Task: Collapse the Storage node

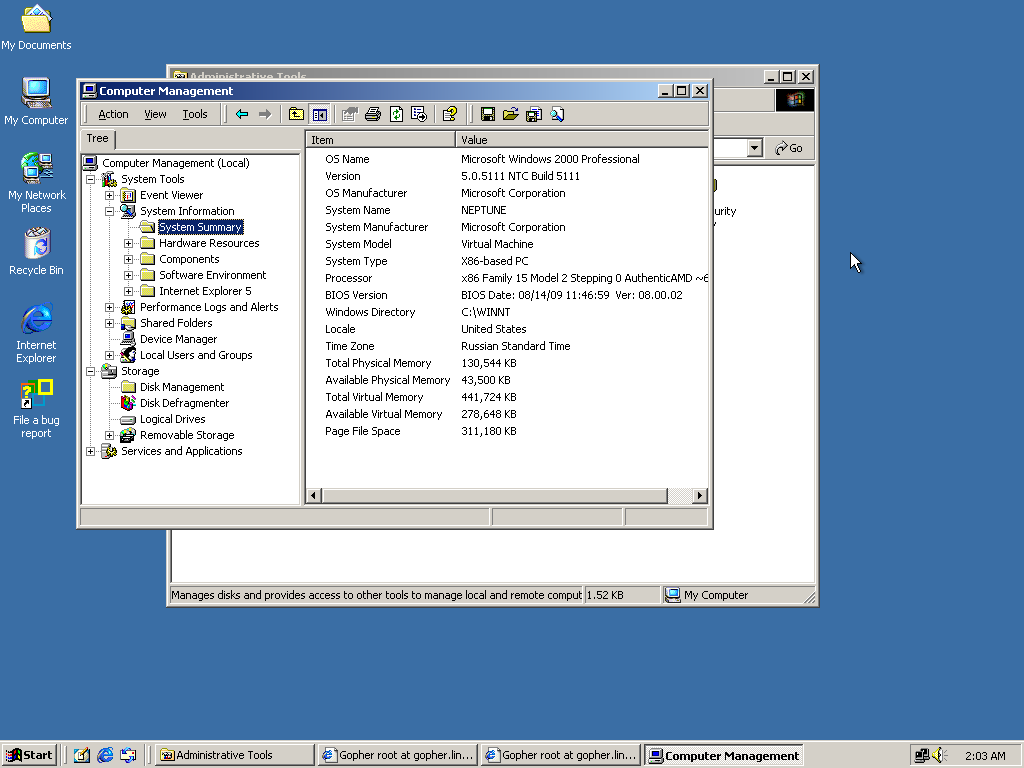Action: pyautogui.click(x=91, y=371)
